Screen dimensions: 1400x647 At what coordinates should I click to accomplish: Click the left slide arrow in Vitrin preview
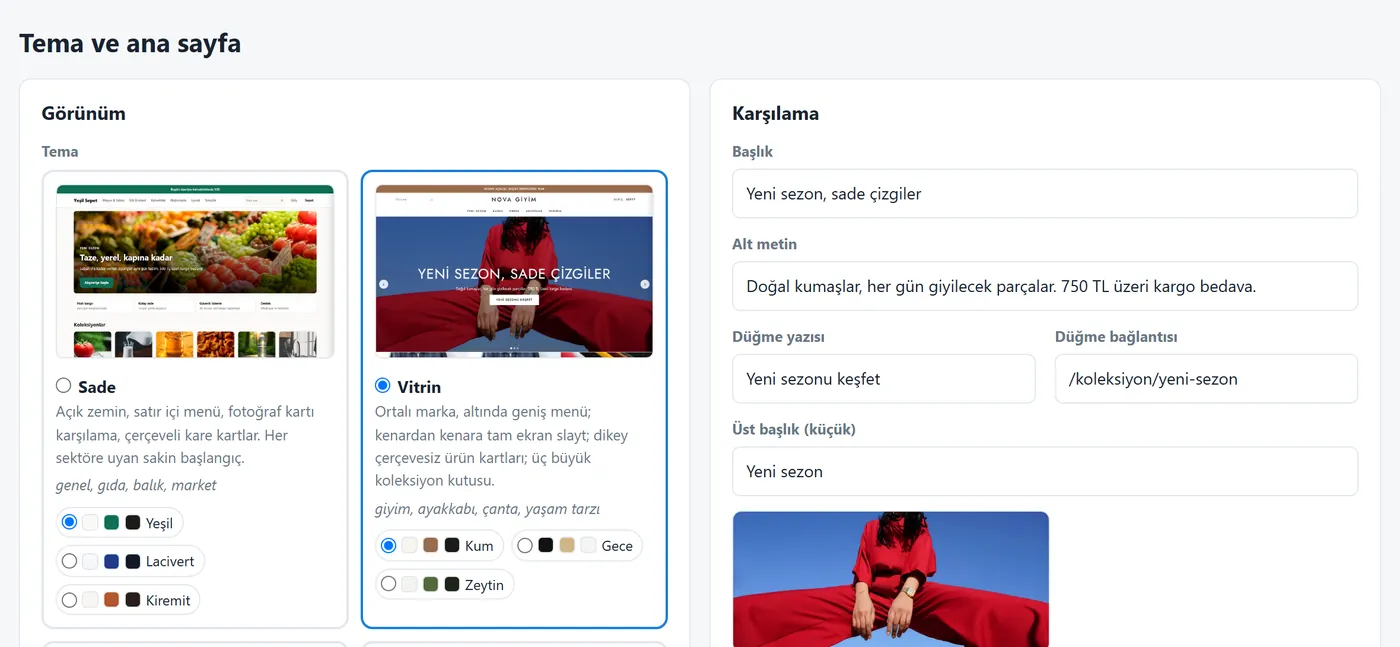[383, 284]
